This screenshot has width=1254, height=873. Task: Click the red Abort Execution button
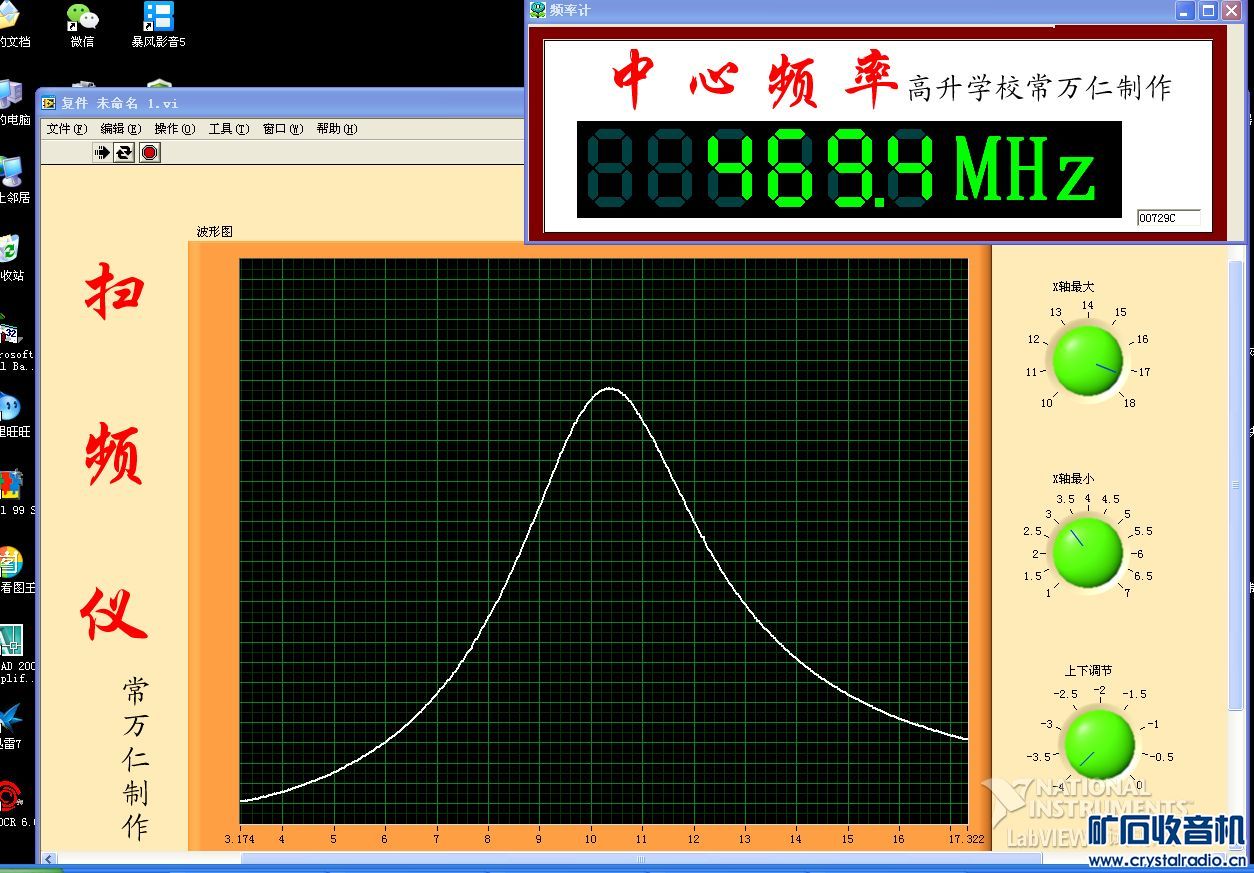click(149, 152)
